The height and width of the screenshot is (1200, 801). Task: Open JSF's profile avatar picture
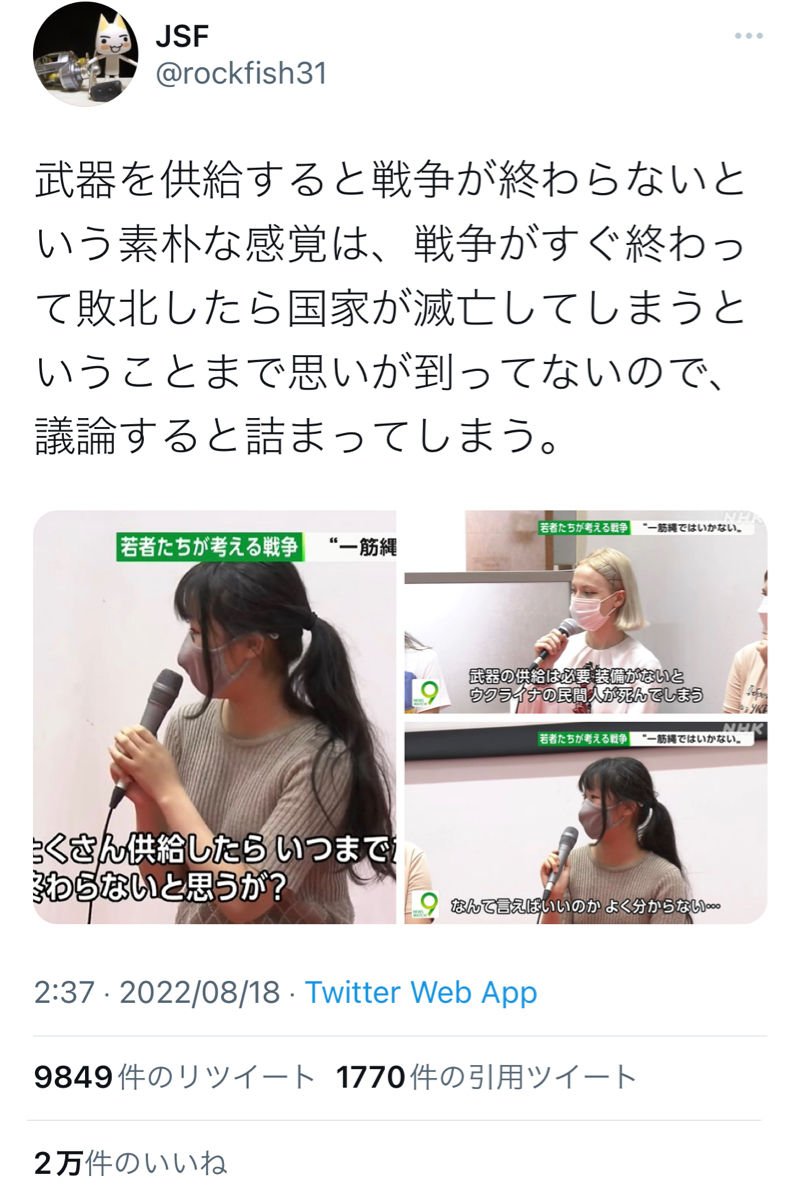(x=84, y=55)
